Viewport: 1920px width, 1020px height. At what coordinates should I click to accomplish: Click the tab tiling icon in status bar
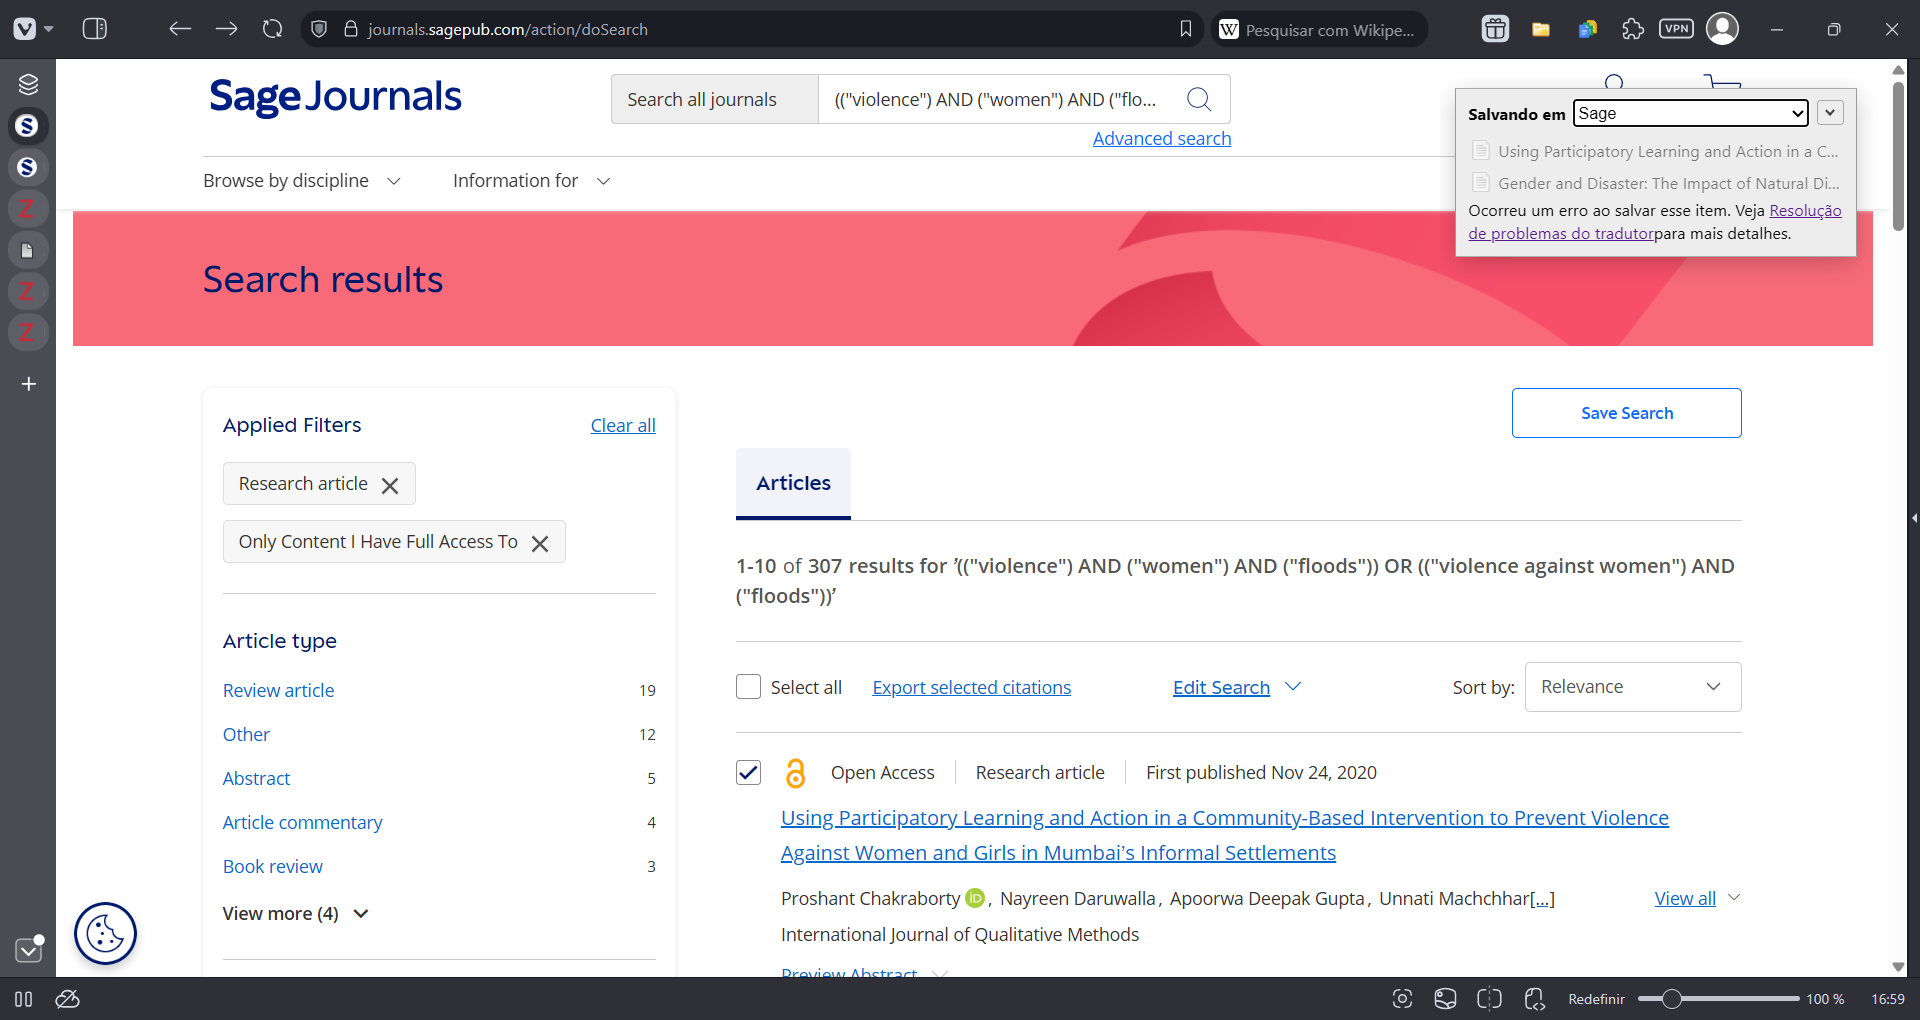pyautogui.click(x=1489, y=999)
